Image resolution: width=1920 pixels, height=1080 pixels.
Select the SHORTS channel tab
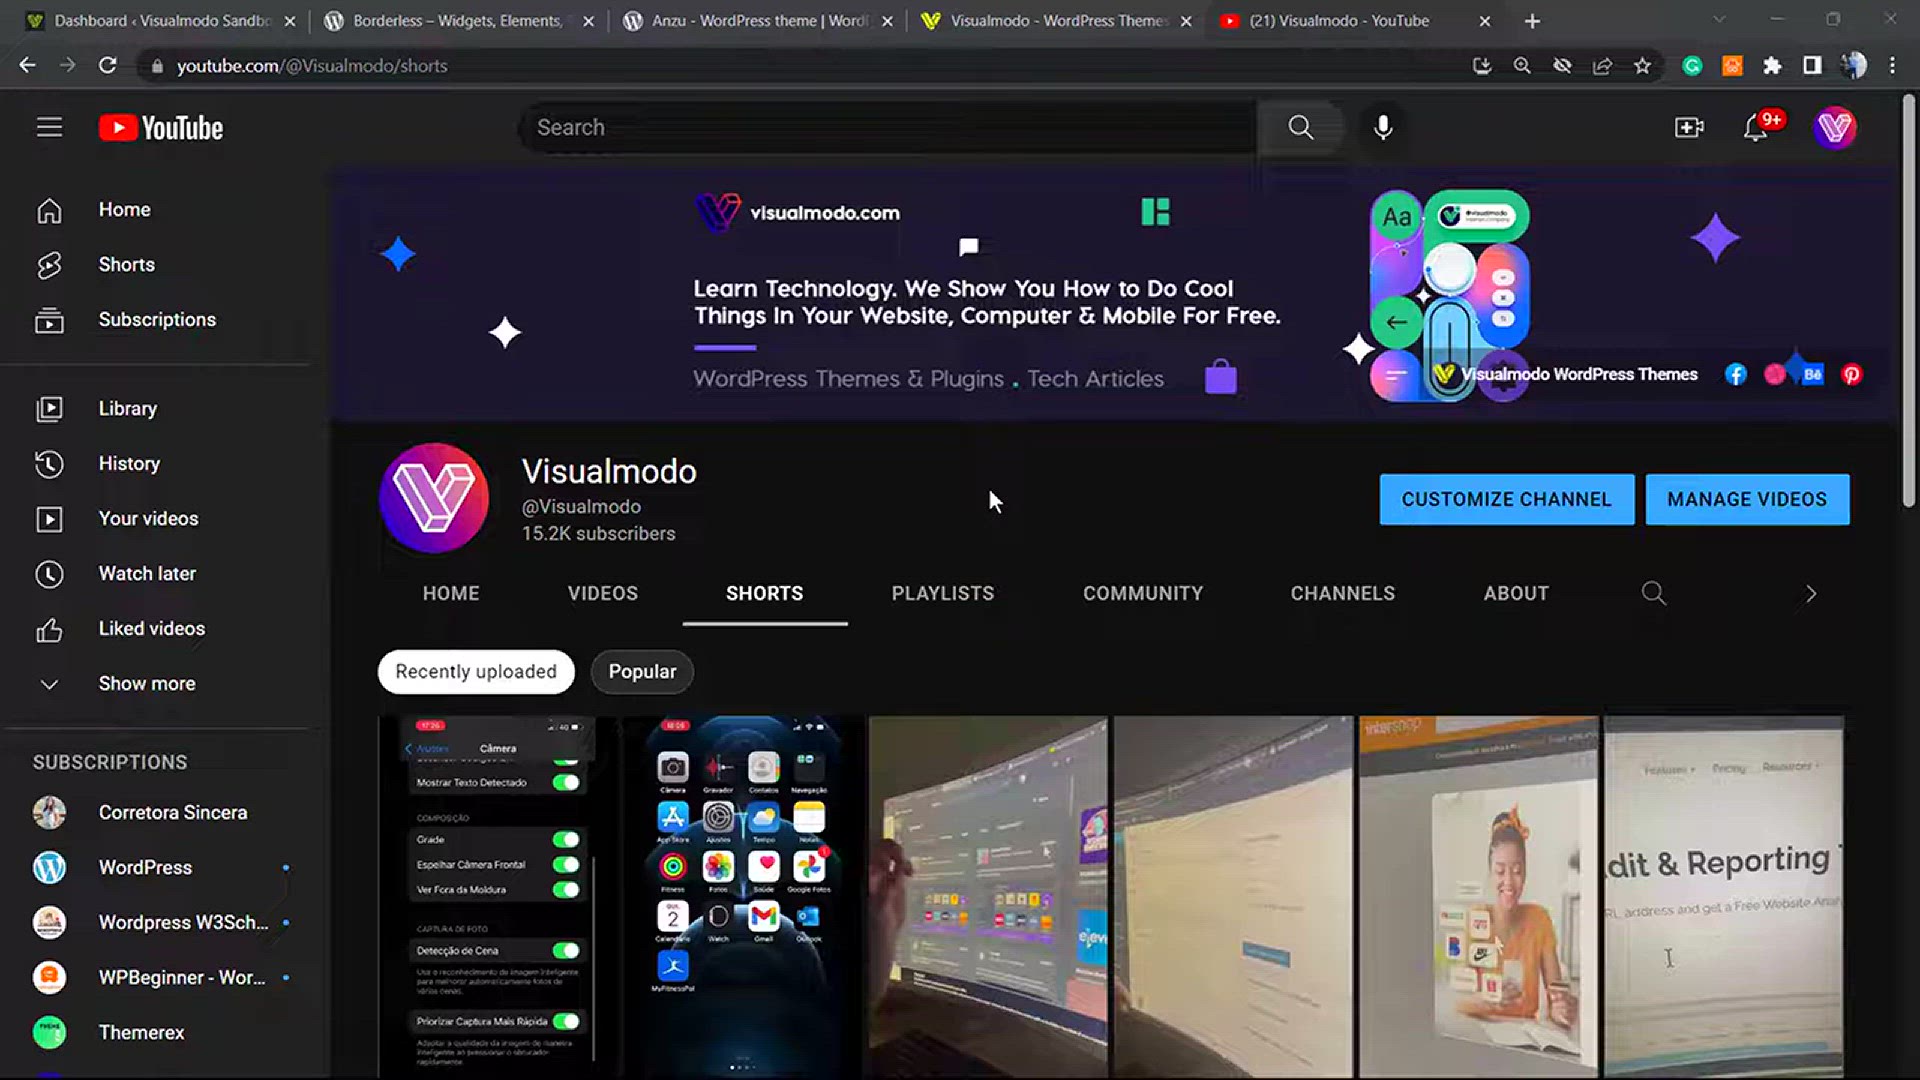click(x=765, y=593)
